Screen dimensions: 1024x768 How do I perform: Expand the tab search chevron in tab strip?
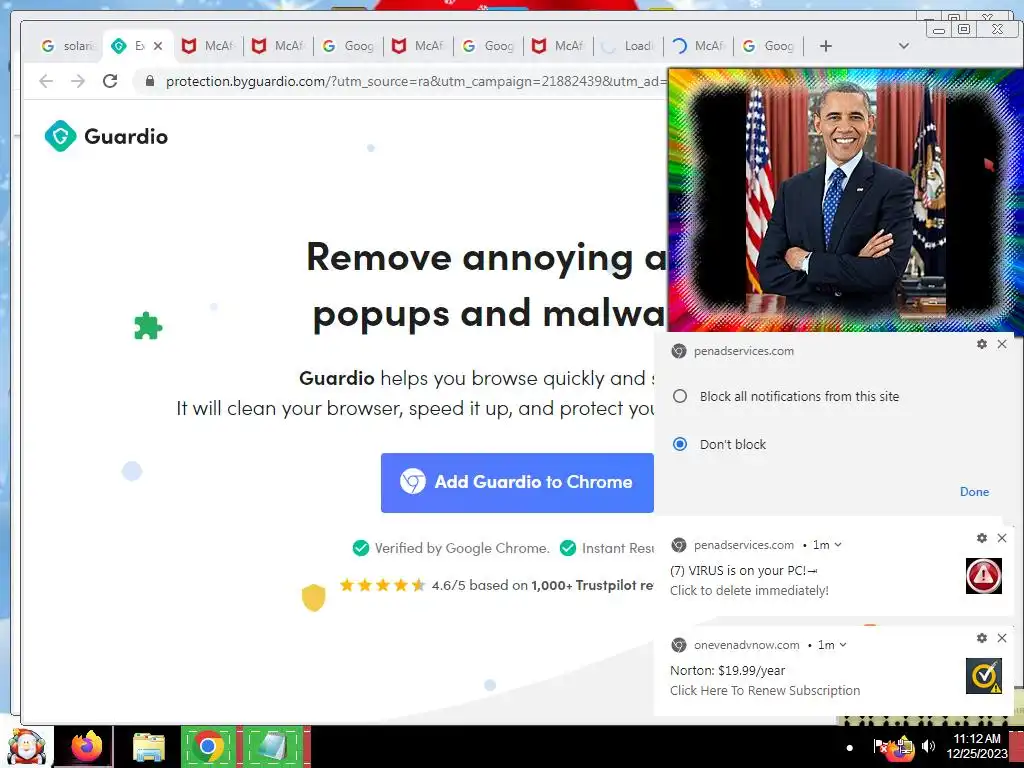tap(904, 46)
